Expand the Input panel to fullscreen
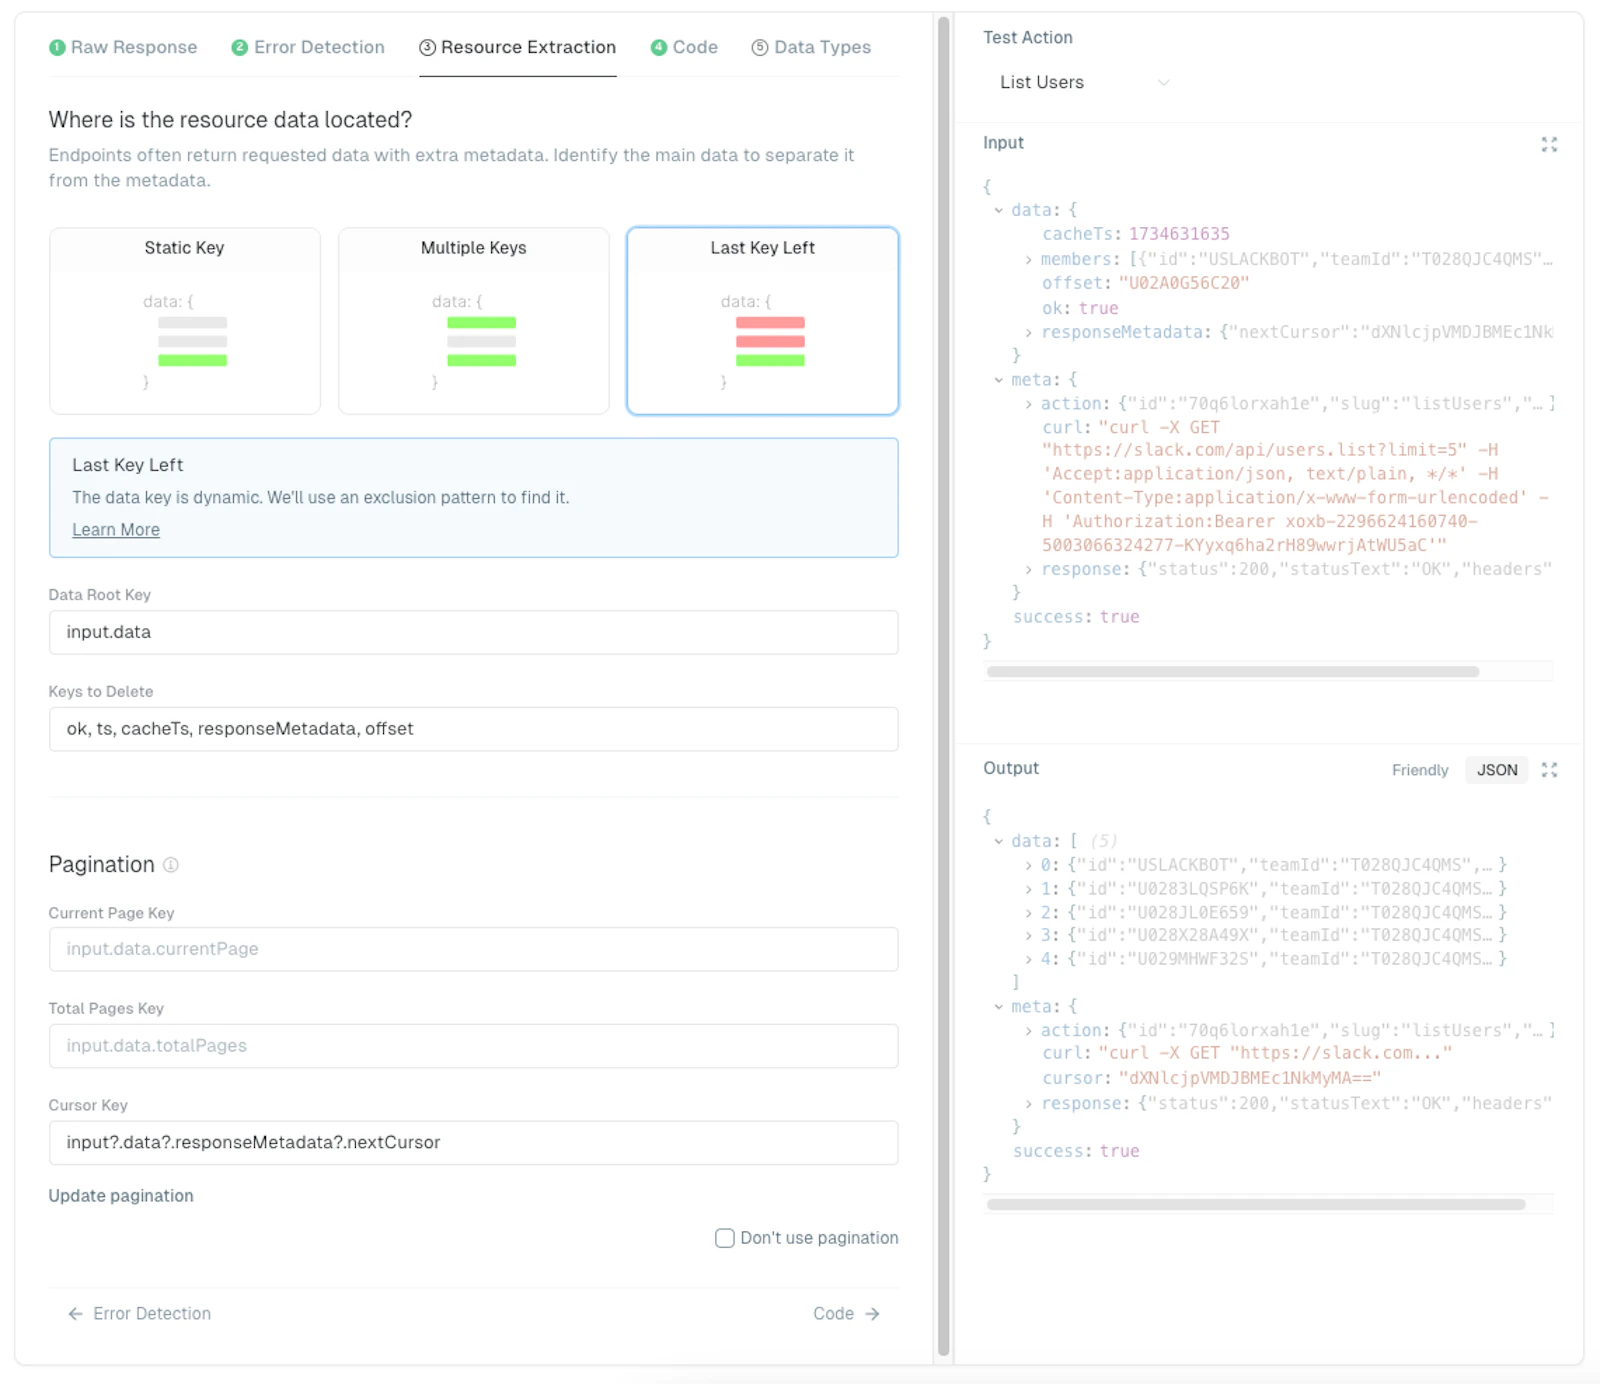 pos(1549,145)
